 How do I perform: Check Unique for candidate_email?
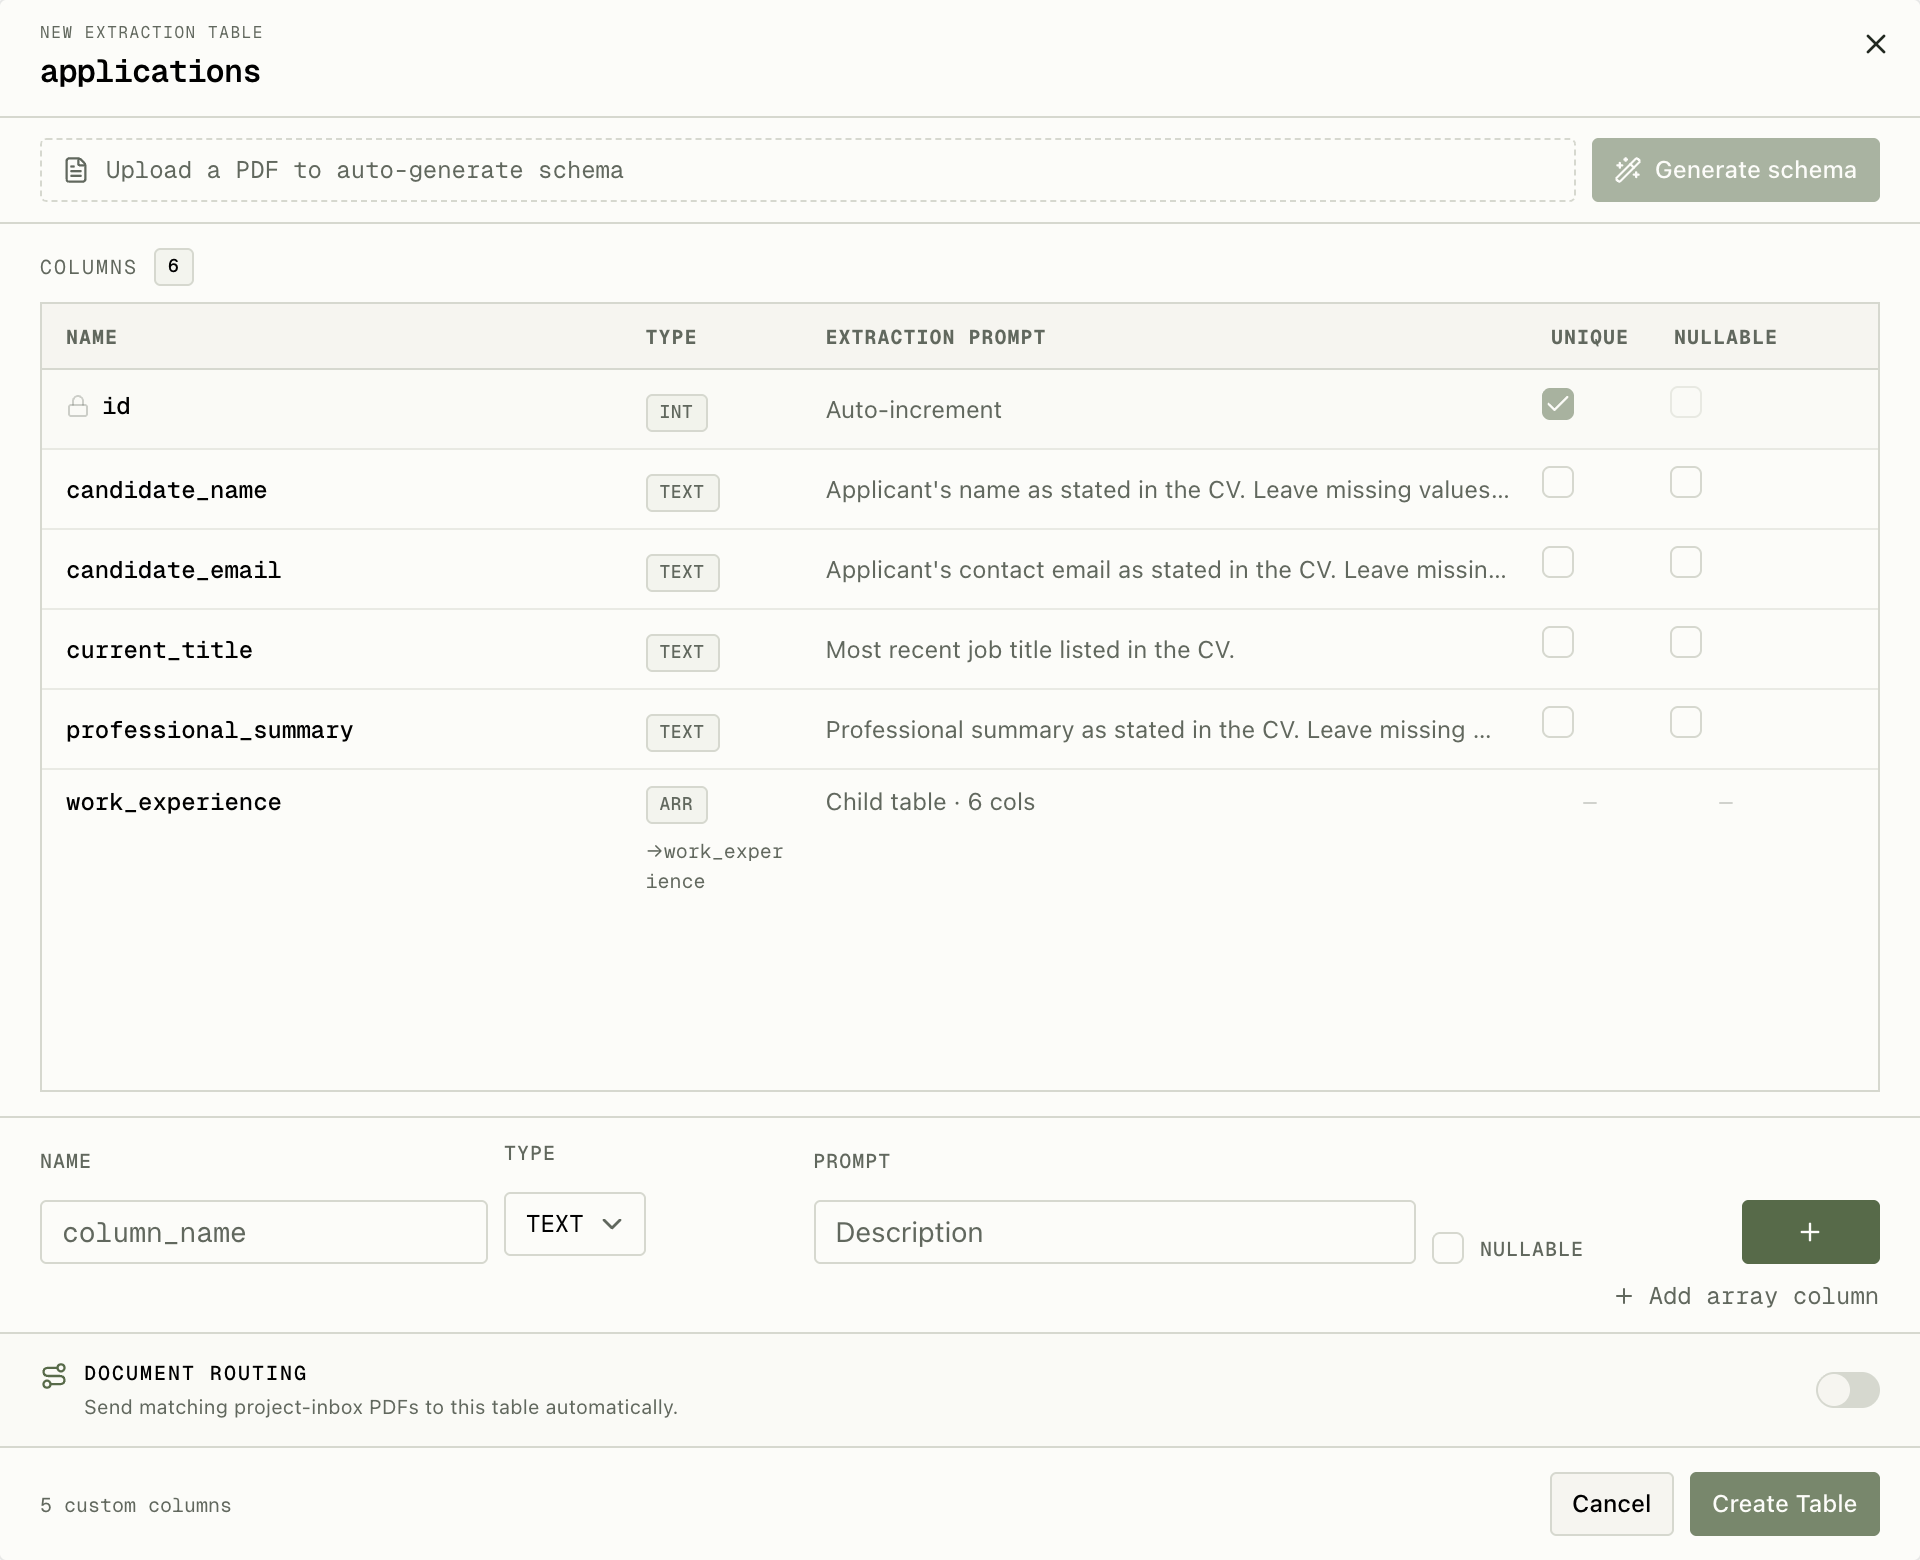1558,562
